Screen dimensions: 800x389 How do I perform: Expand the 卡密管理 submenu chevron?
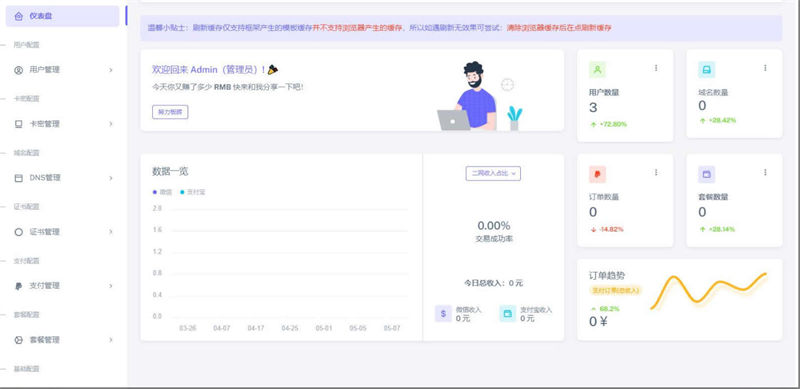pos(111,124)
